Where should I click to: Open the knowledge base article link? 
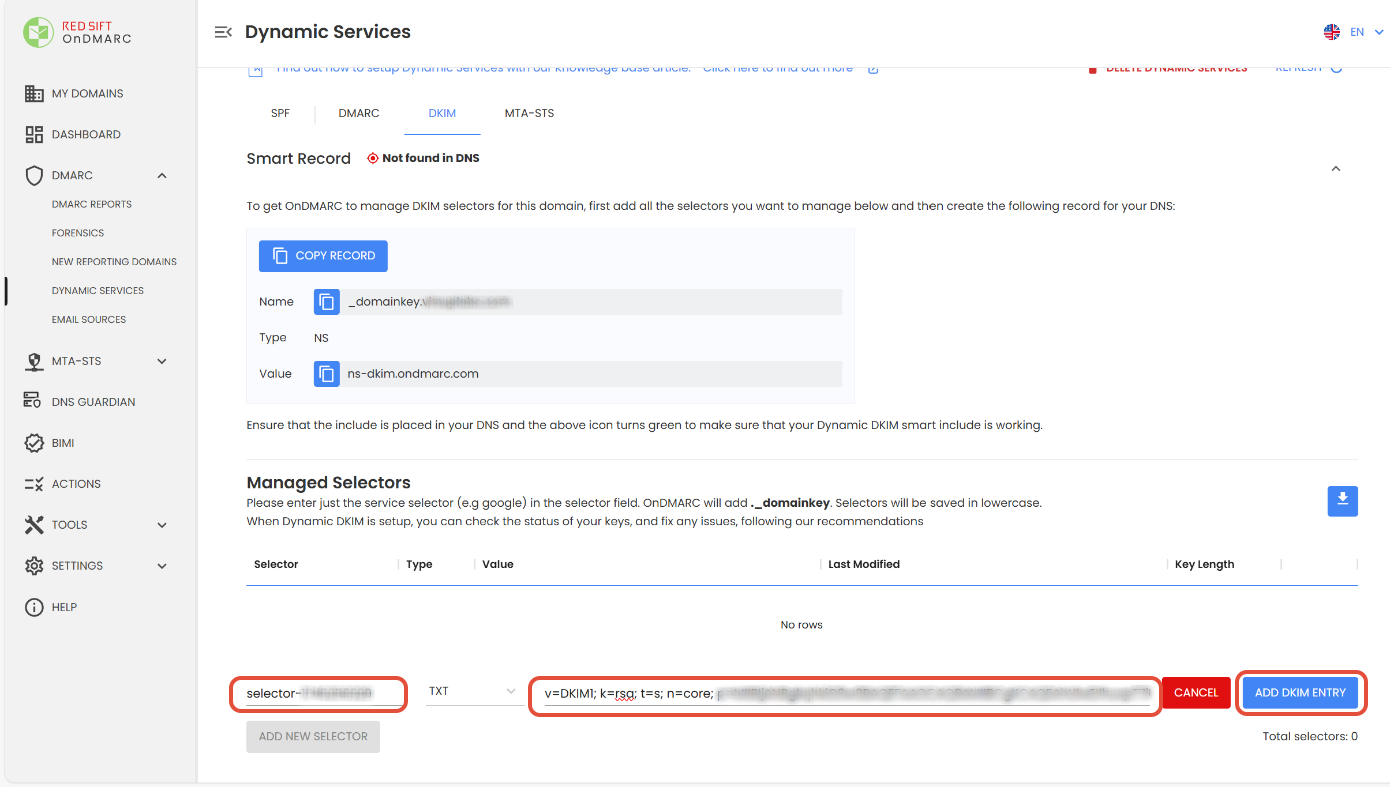point(778,68)
